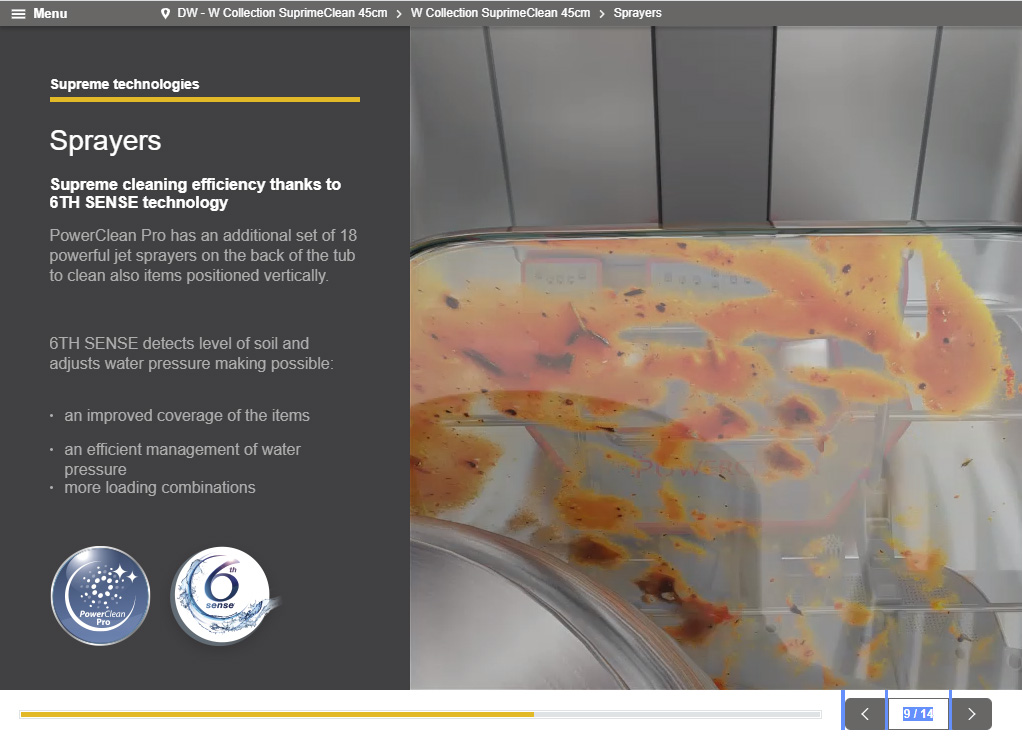Click the 6th Sense logo badge
Screen dimensions: 1022x739
coord(220,596)
